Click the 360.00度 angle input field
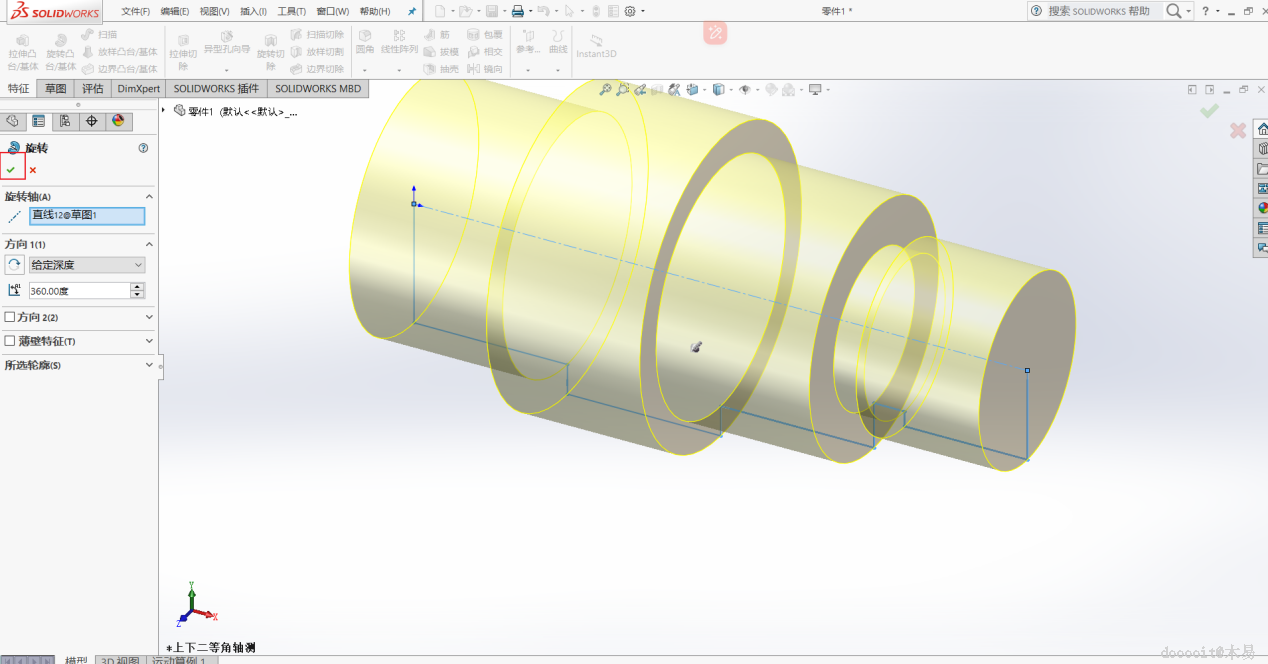The height and width of the screenshot is (664, 1268). [79, 290]
